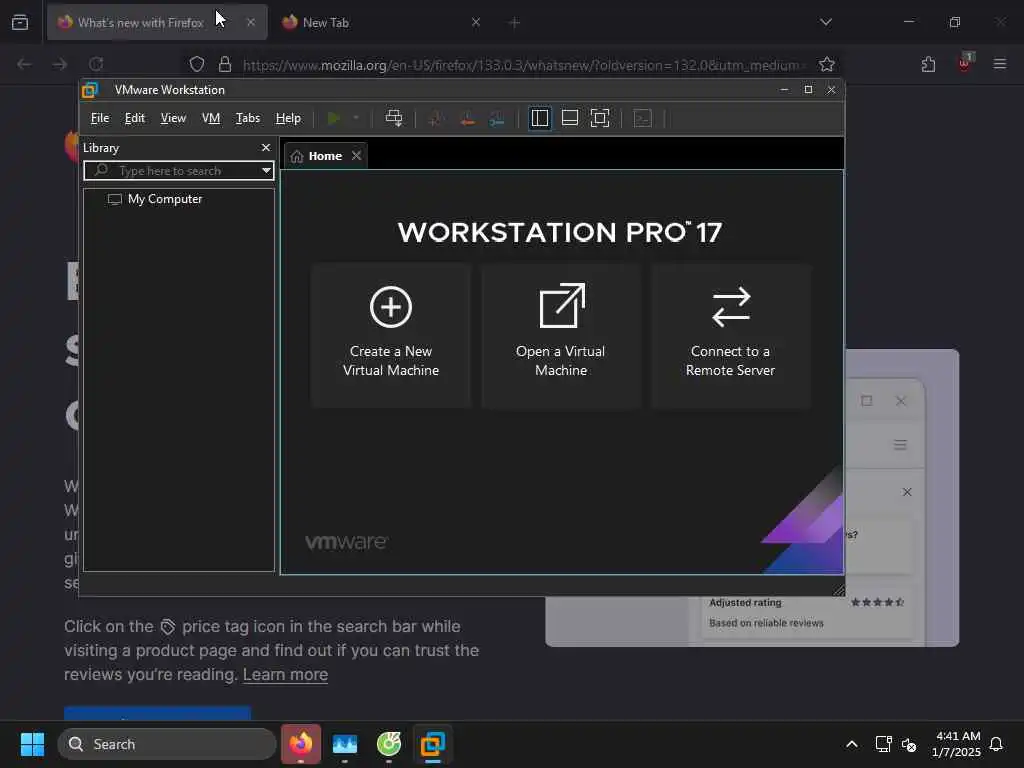Click the VMware Workstation title bar icon
Viewport: 1024px width, 768px height.
[x=90, y=89]
